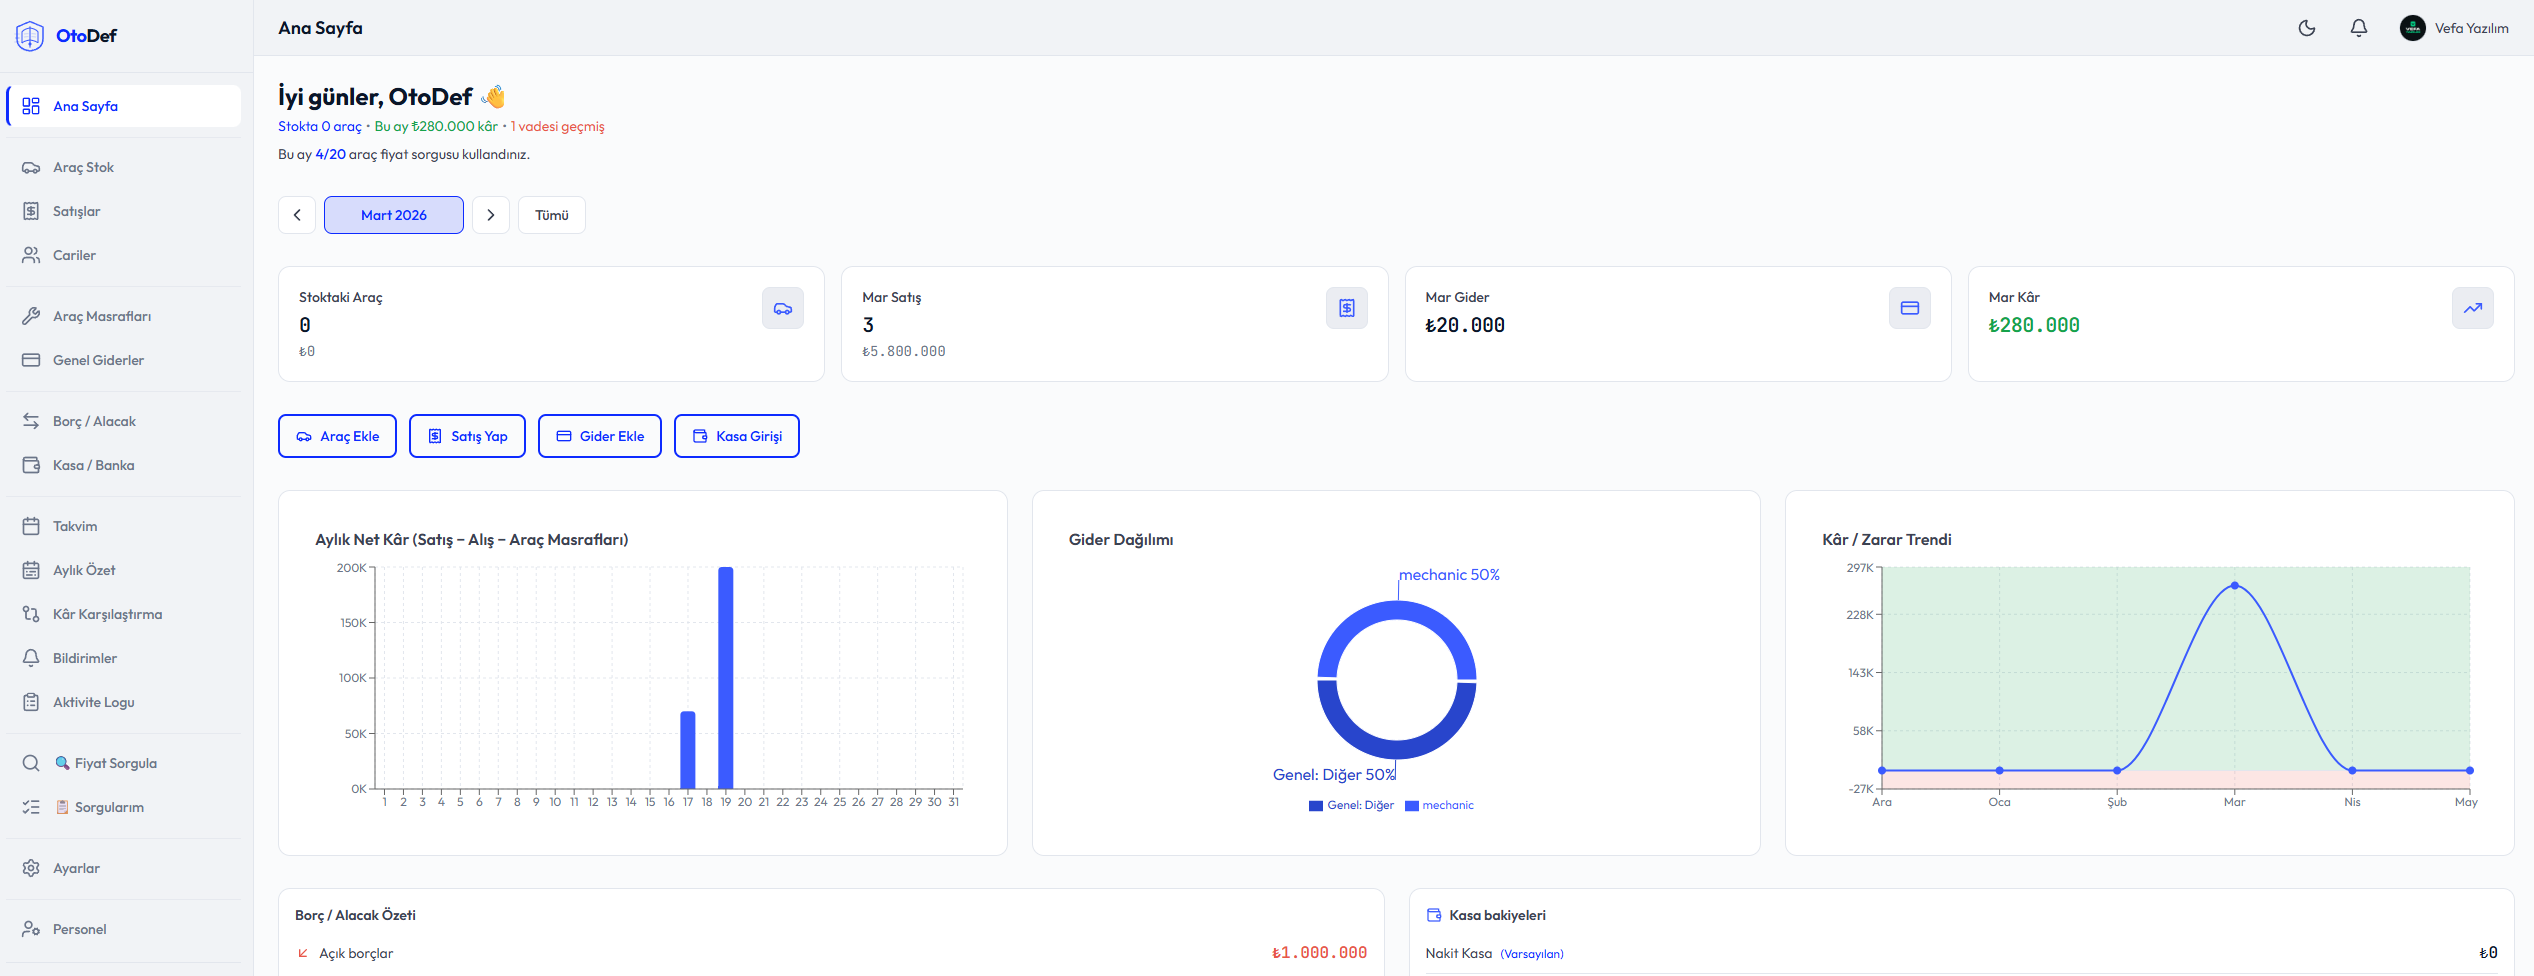Navigate to Kasa / Banka page
The image size is (2534, 976).
pos(93,465)
